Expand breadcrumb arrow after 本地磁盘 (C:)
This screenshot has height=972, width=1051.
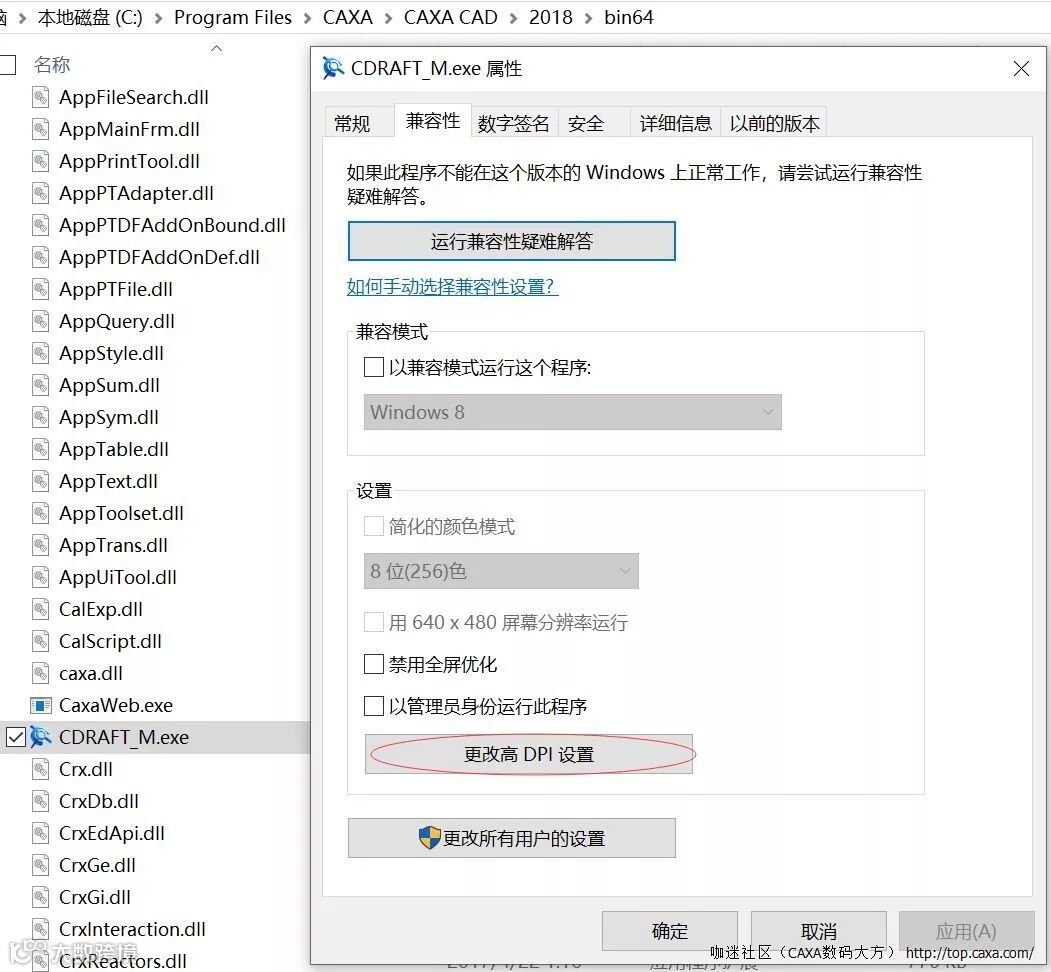(159, 18)
